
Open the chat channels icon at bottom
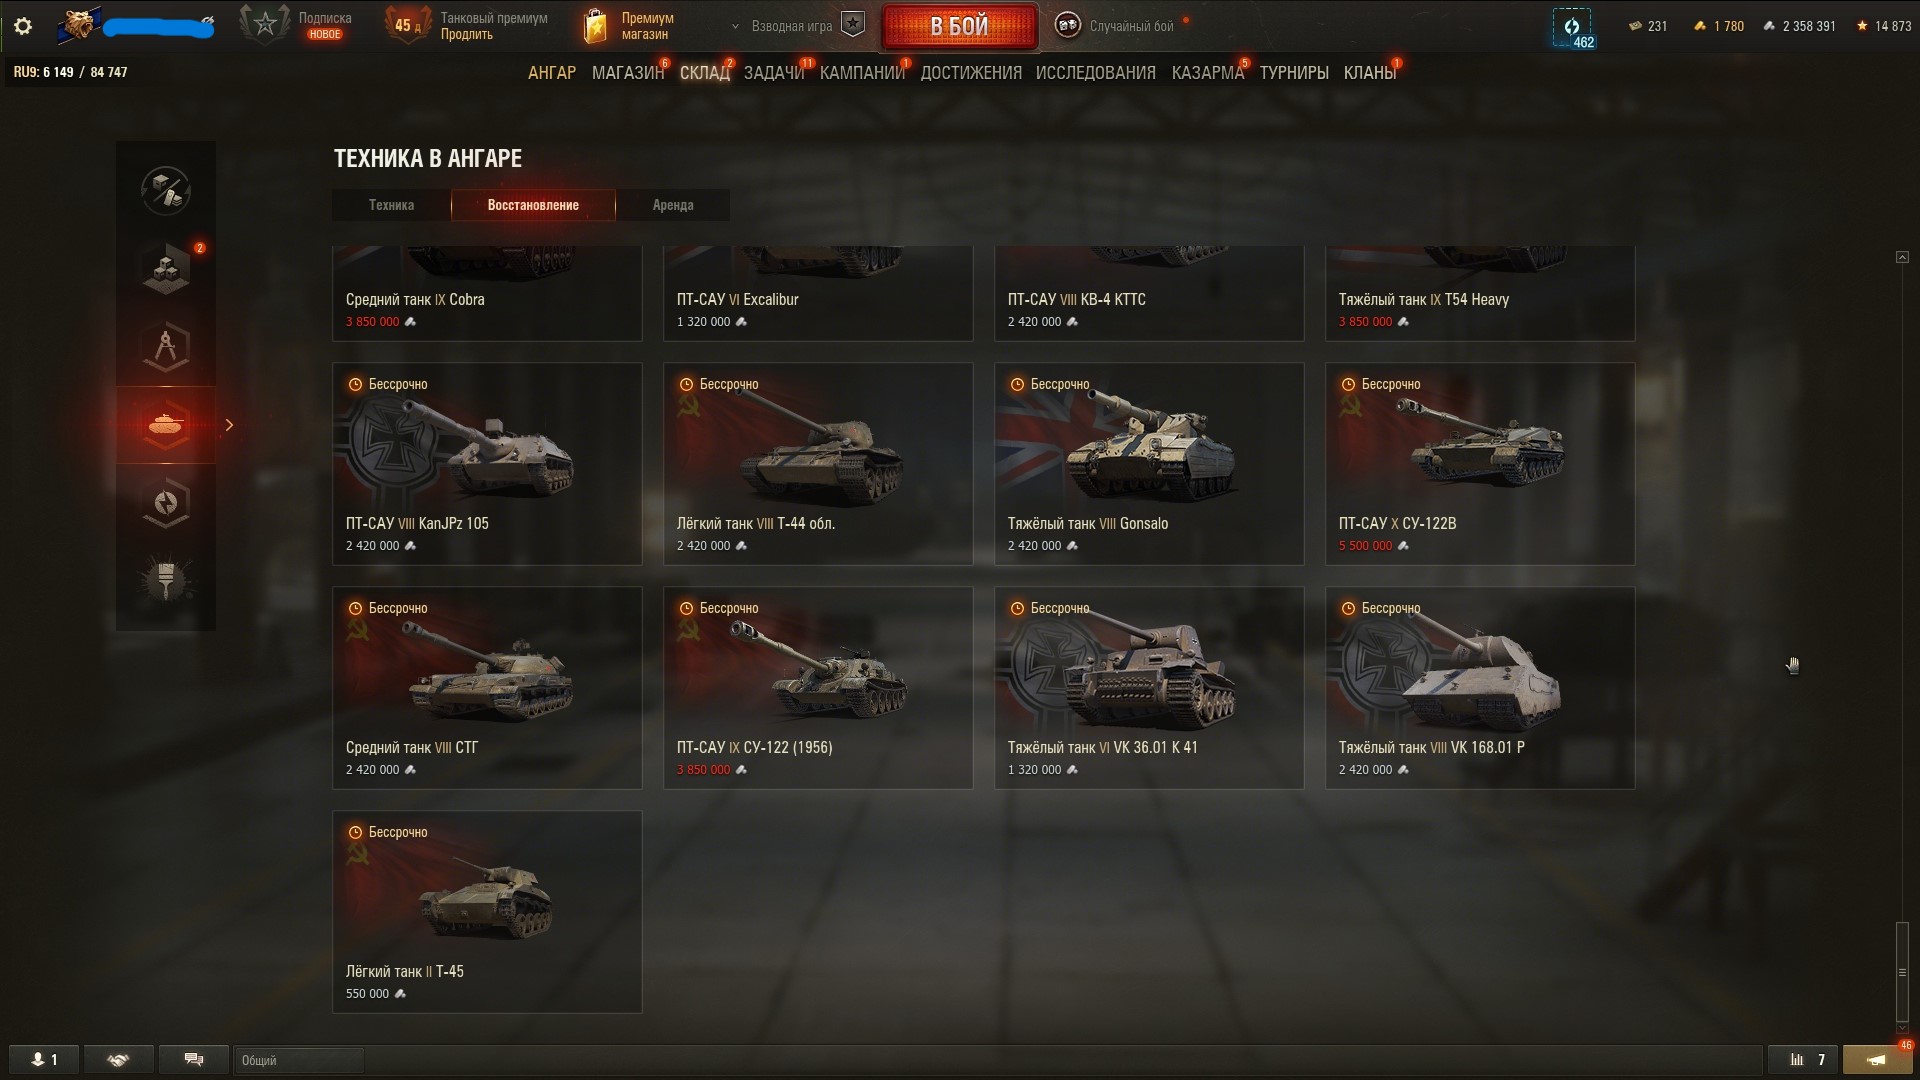pos(194,1059)
